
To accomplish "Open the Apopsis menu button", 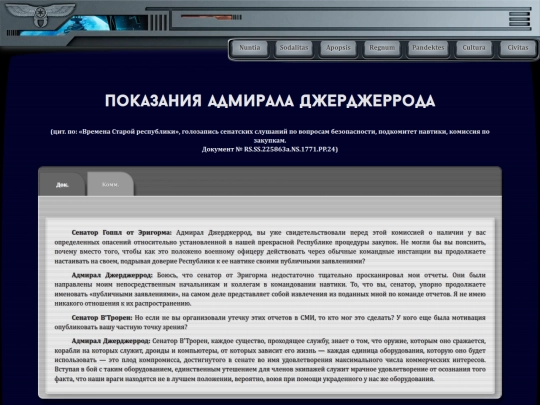I will click(x=338, y=48).
